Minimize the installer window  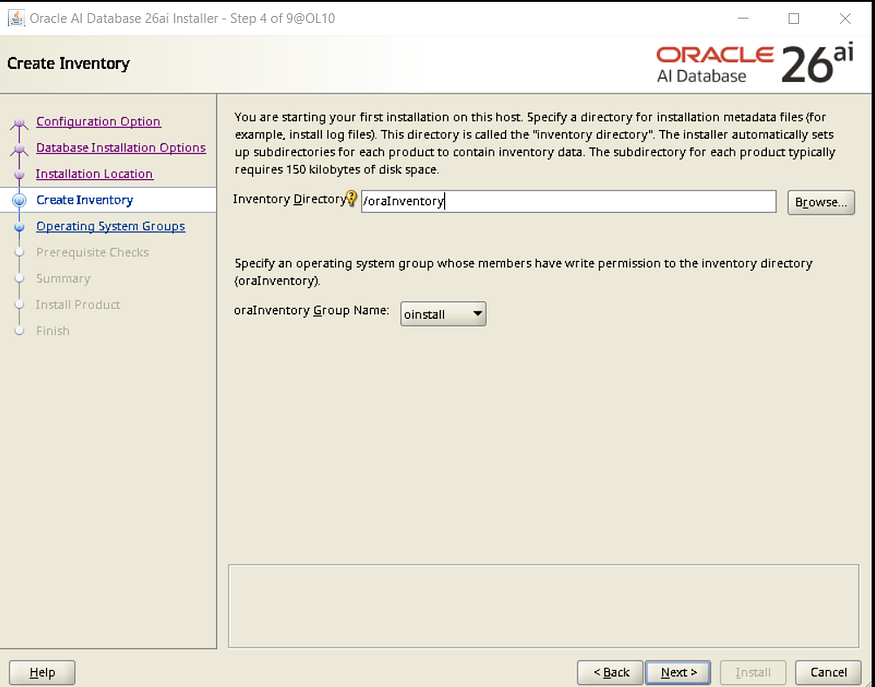pos(743,18)
